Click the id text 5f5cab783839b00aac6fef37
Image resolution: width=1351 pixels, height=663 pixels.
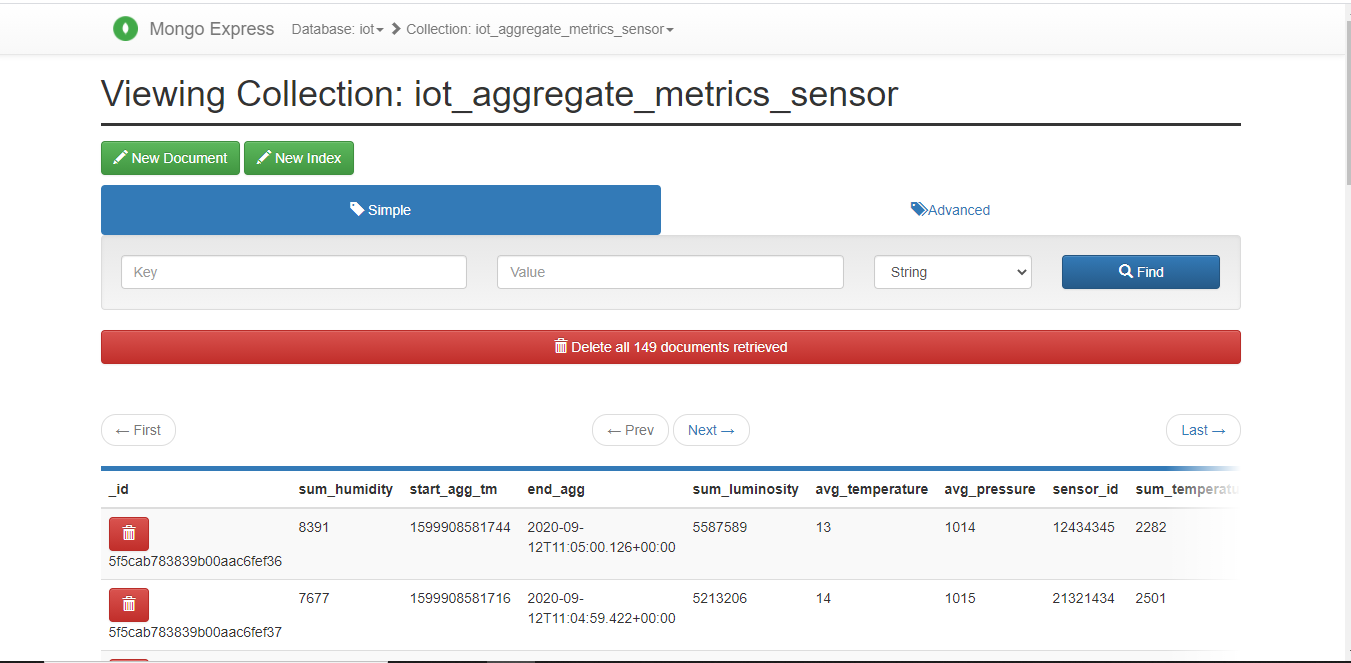195,633
